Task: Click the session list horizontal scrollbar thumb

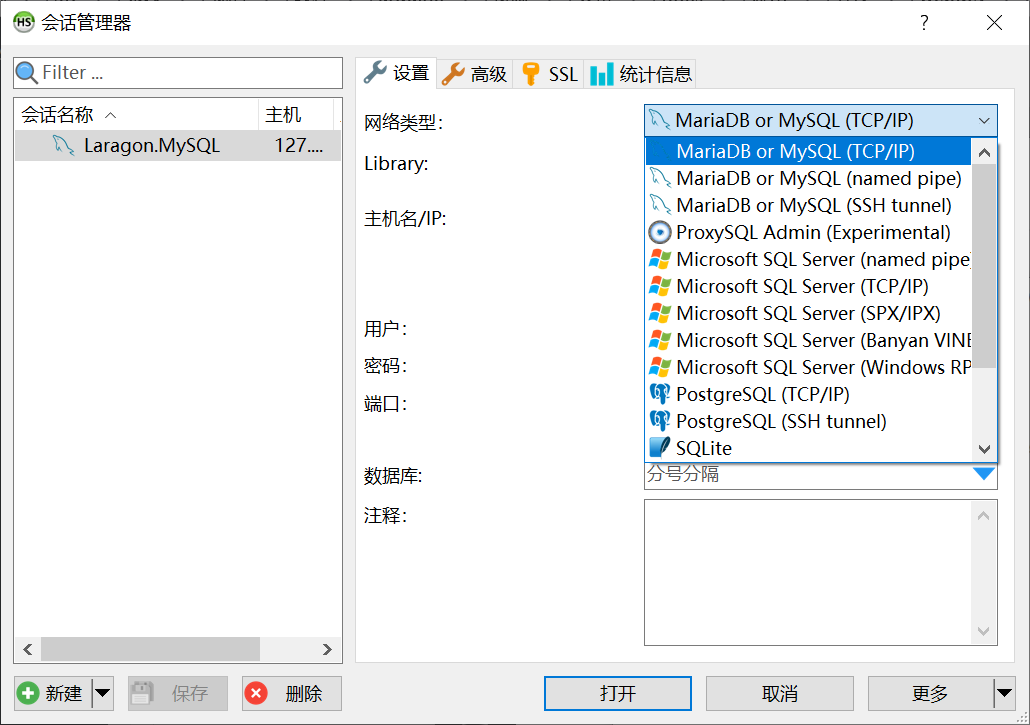Action: click(150, 649)
